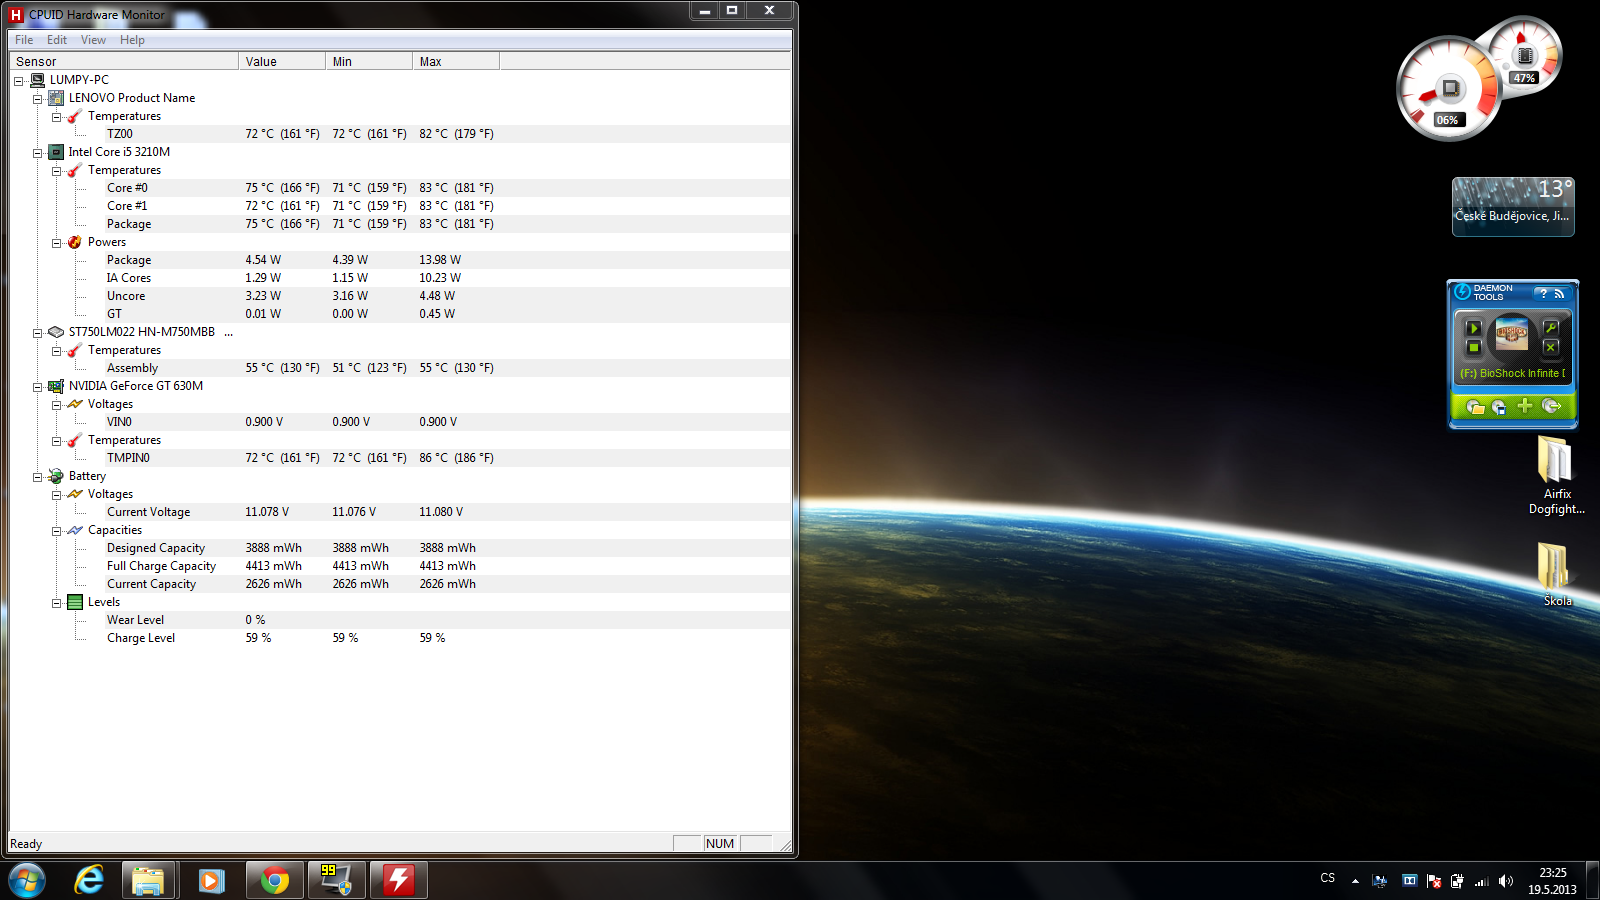The height and width of the screenshot is (900, 1600).
Task: Click the tray volume speaker icon
Action: tap(1505, 881)
